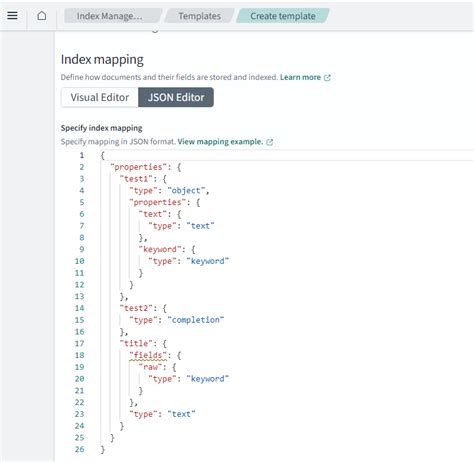Click the "completion" type value
This screenshot has height=462, width=474.
click(196, 320)
